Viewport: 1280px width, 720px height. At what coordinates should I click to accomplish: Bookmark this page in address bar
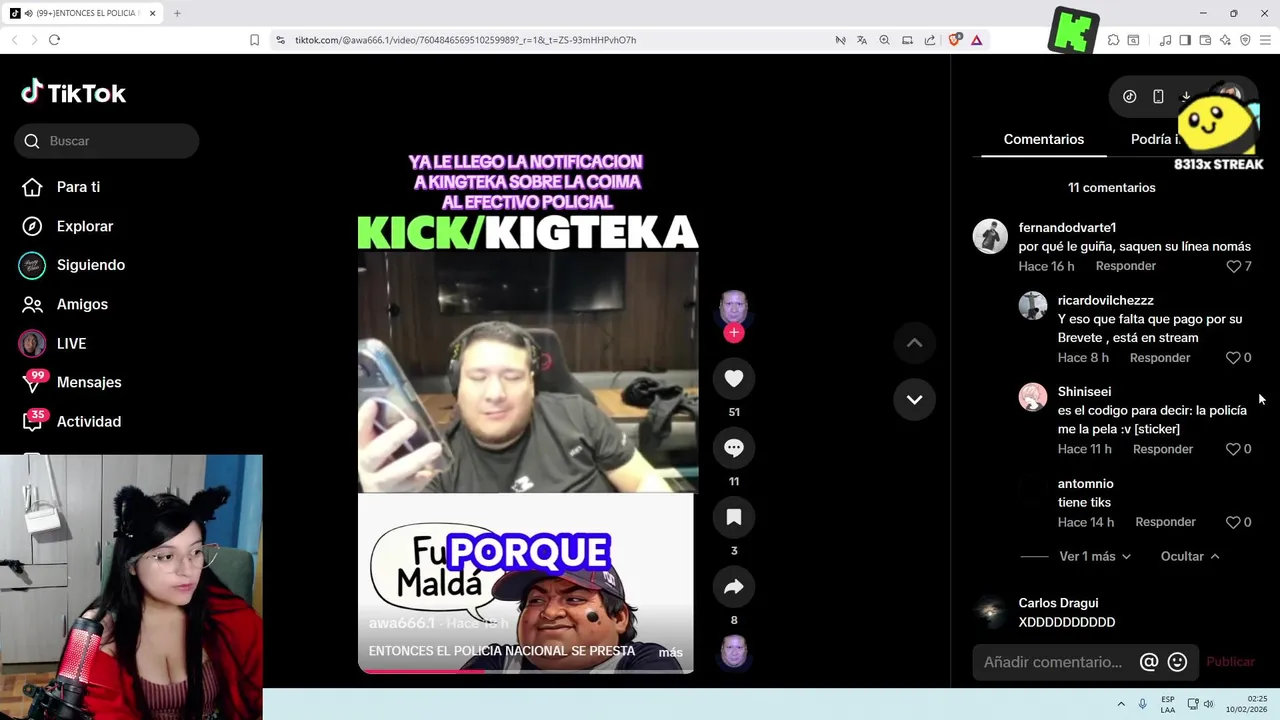tap(254, 40)
